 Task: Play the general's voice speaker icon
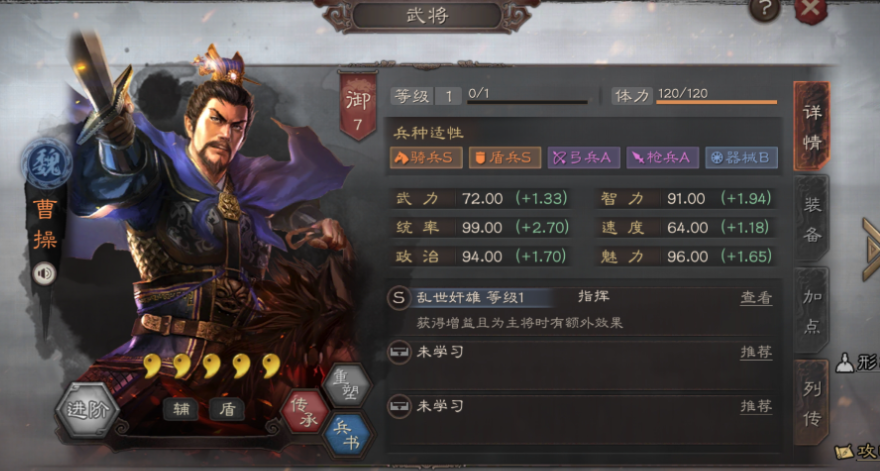coord(44,274)
